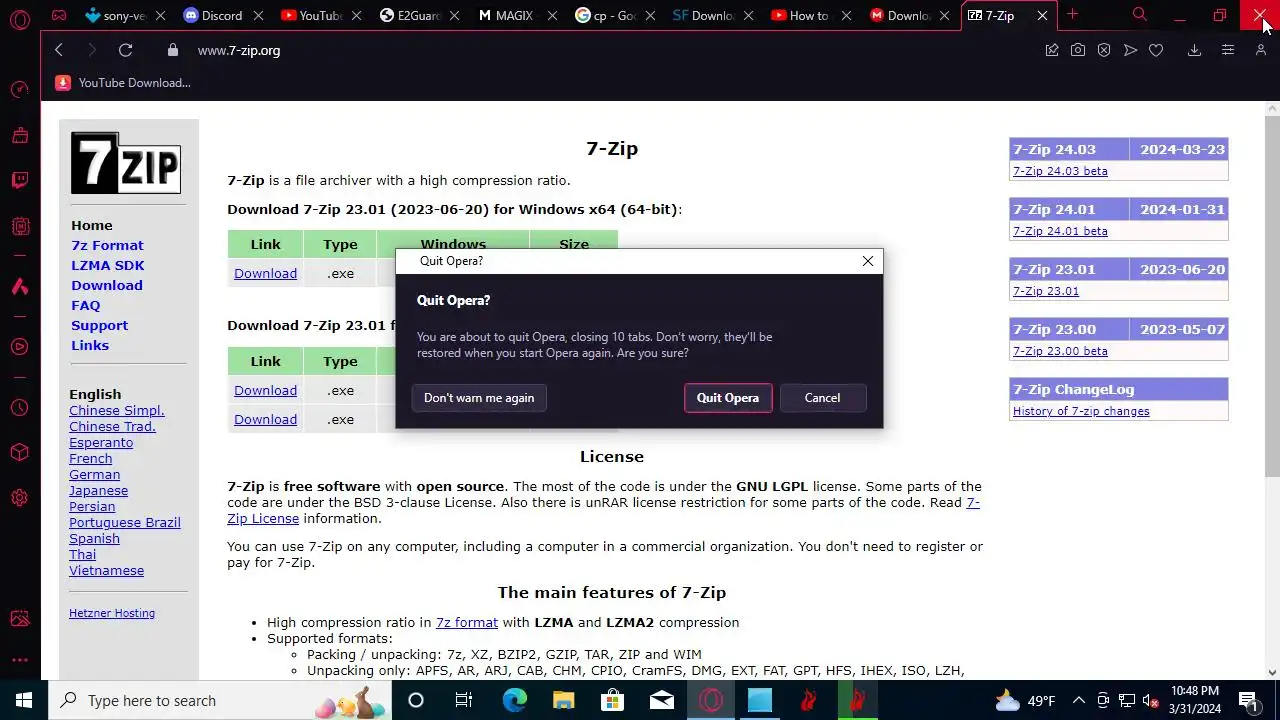Open Windows Start menu
Screen dimensions: 1280x720
tap(24, 700)
